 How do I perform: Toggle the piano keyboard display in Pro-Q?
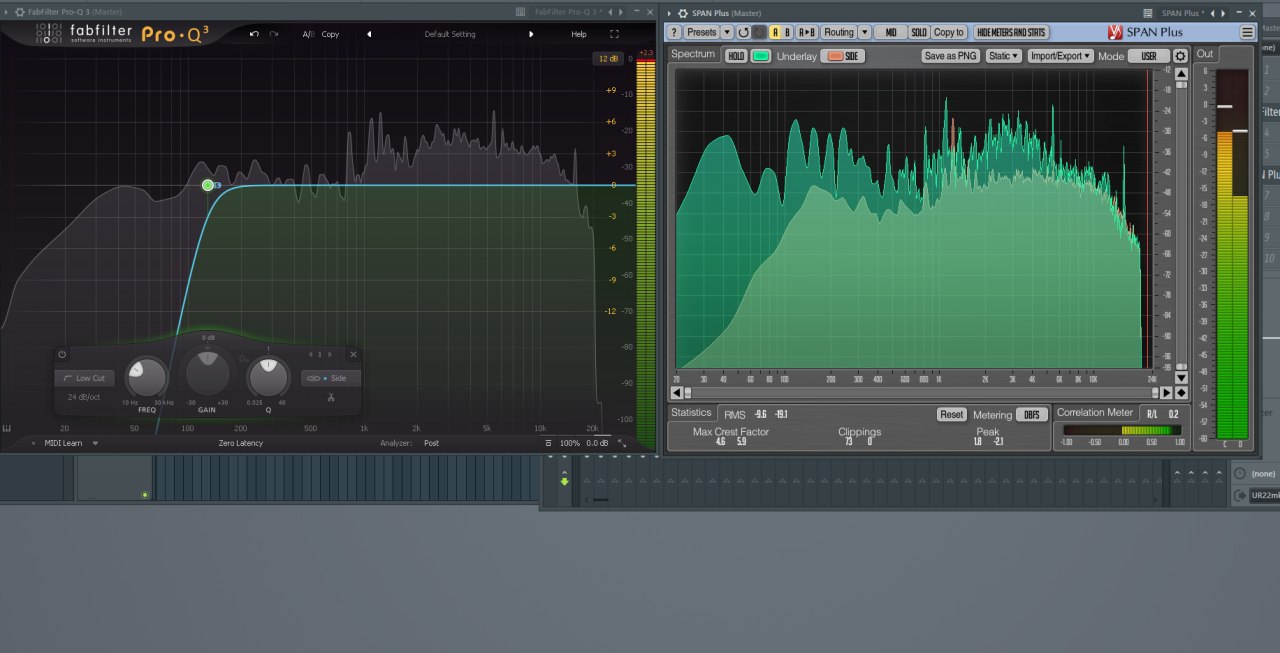click(7, 429)
